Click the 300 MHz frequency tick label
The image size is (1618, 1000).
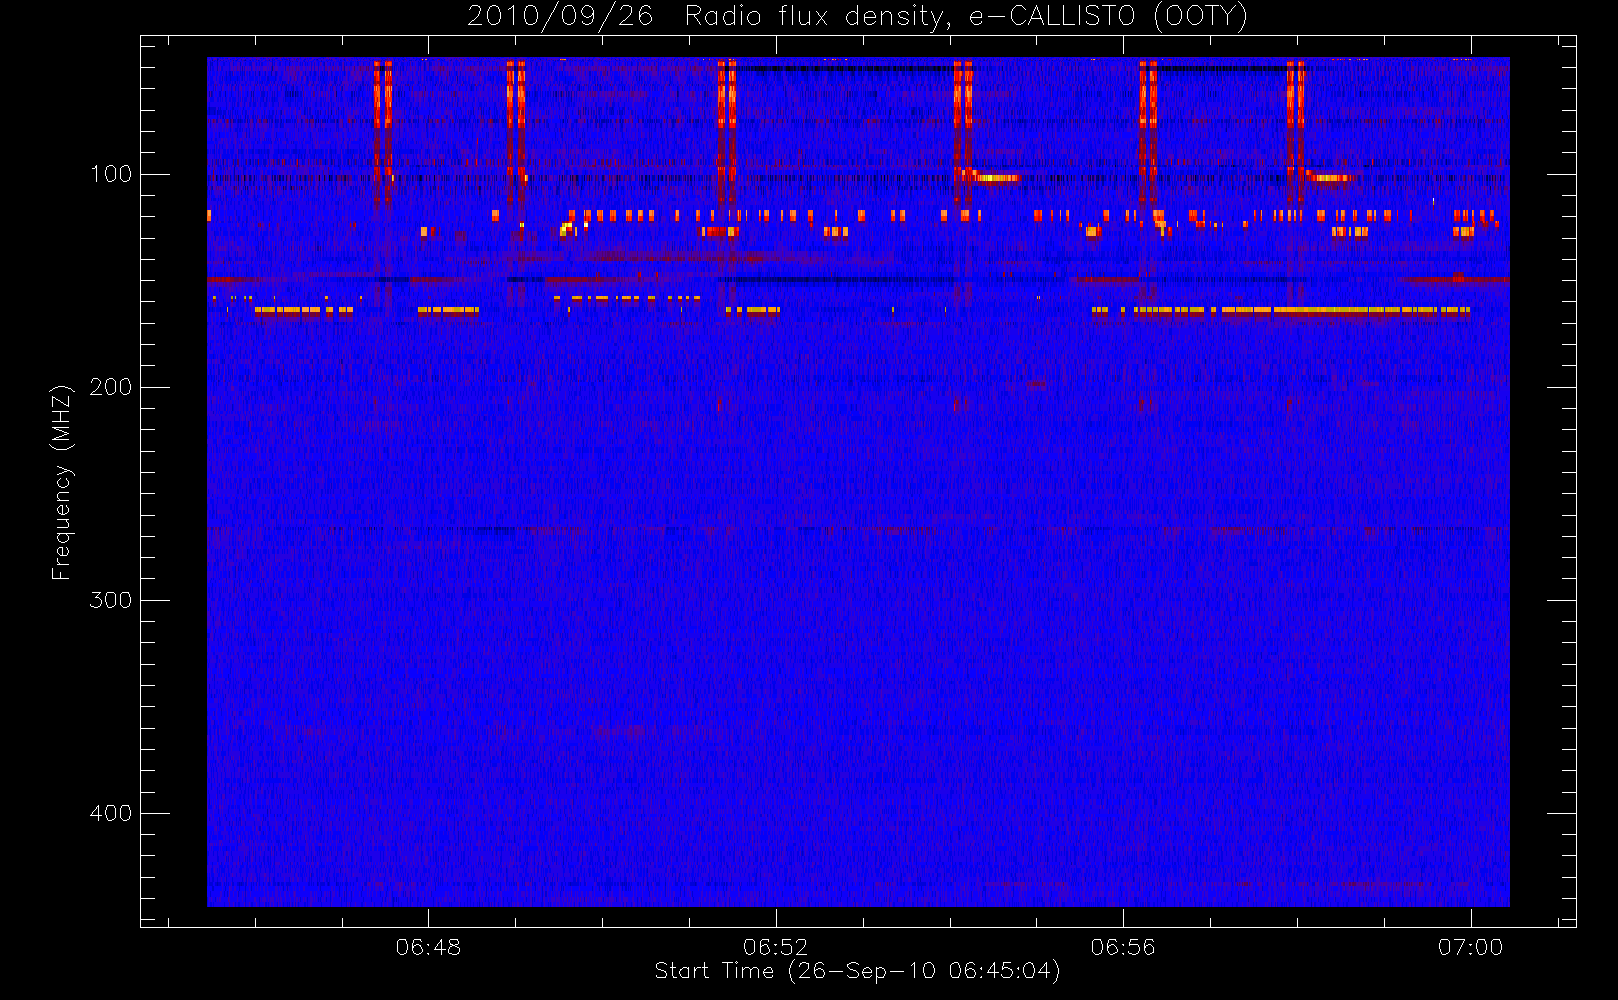(x=110, y=600)
